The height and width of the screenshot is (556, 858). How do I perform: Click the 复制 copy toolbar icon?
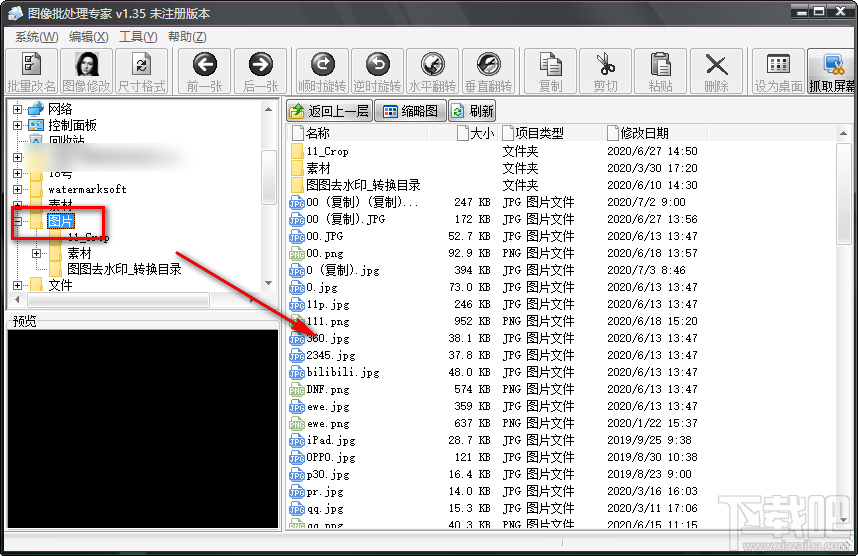click(x=550, y=71)
